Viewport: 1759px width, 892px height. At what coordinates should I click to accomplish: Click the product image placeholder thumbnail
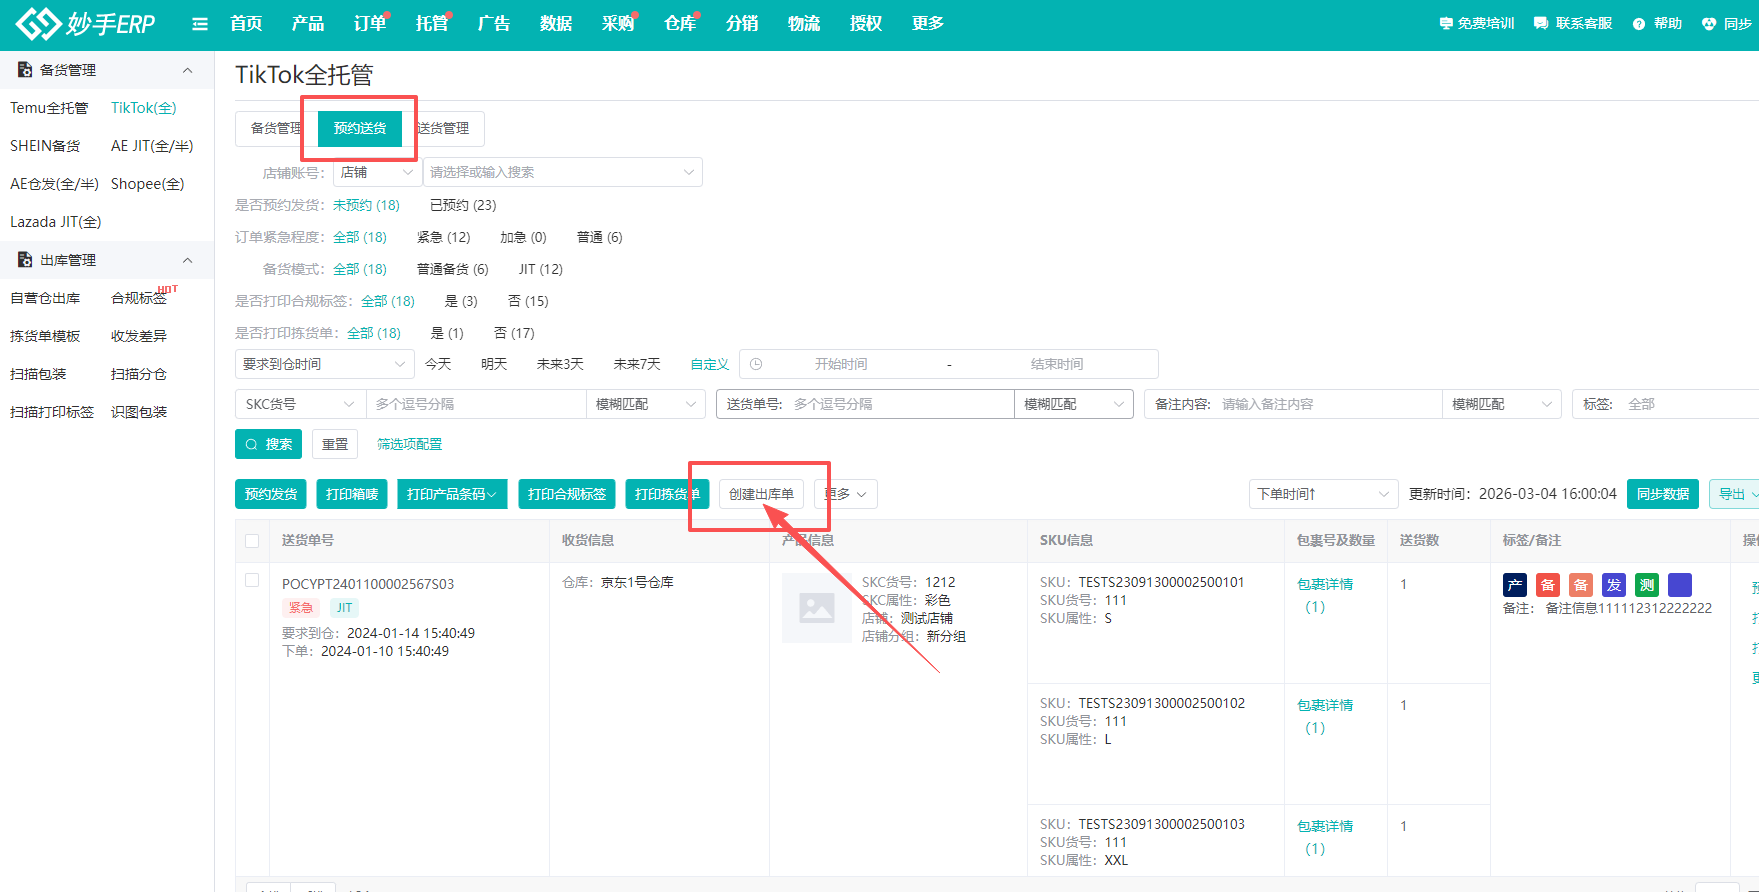tap(816, 608)
